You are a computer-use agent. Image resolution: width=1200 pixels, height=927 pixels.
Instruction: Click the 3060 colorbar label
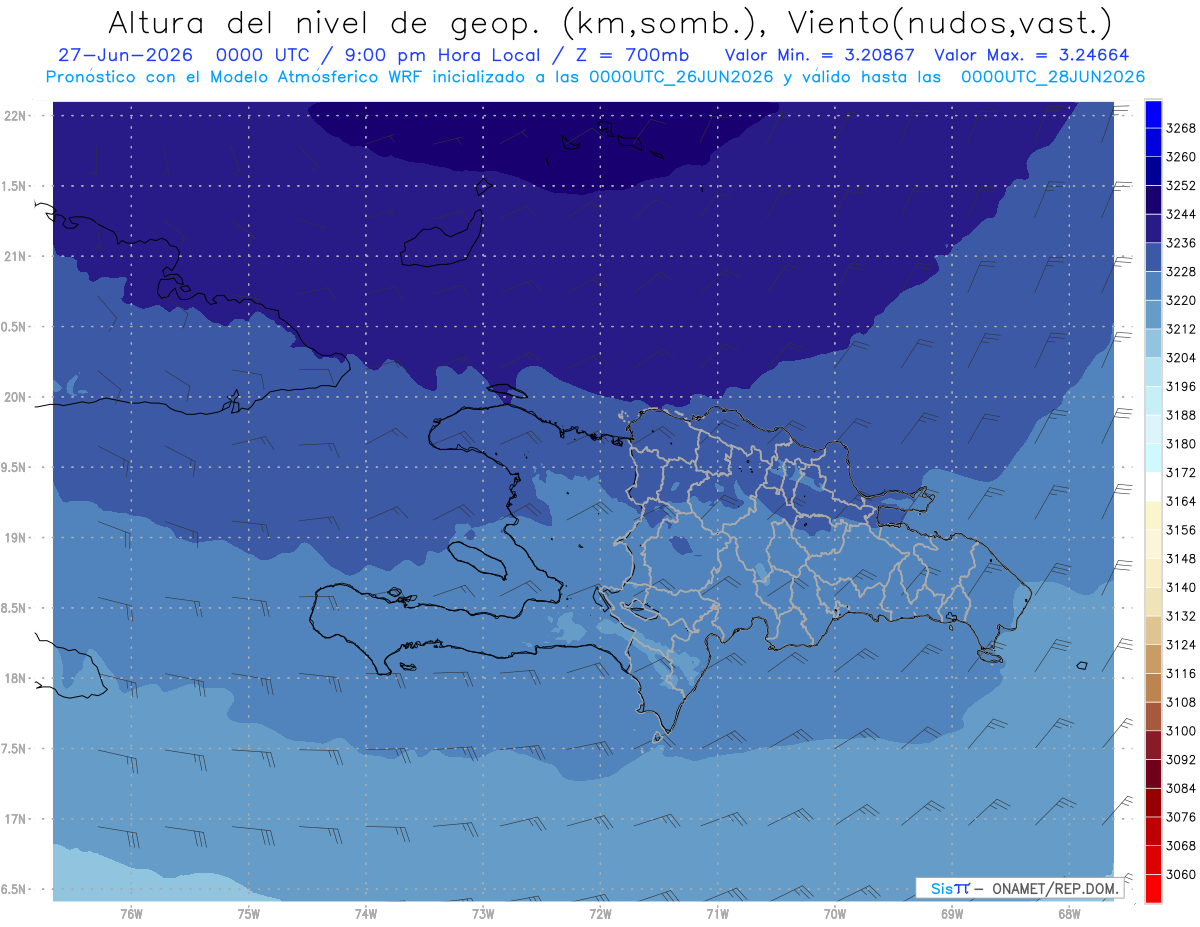pyautogui.click(x=1181, y=874)
